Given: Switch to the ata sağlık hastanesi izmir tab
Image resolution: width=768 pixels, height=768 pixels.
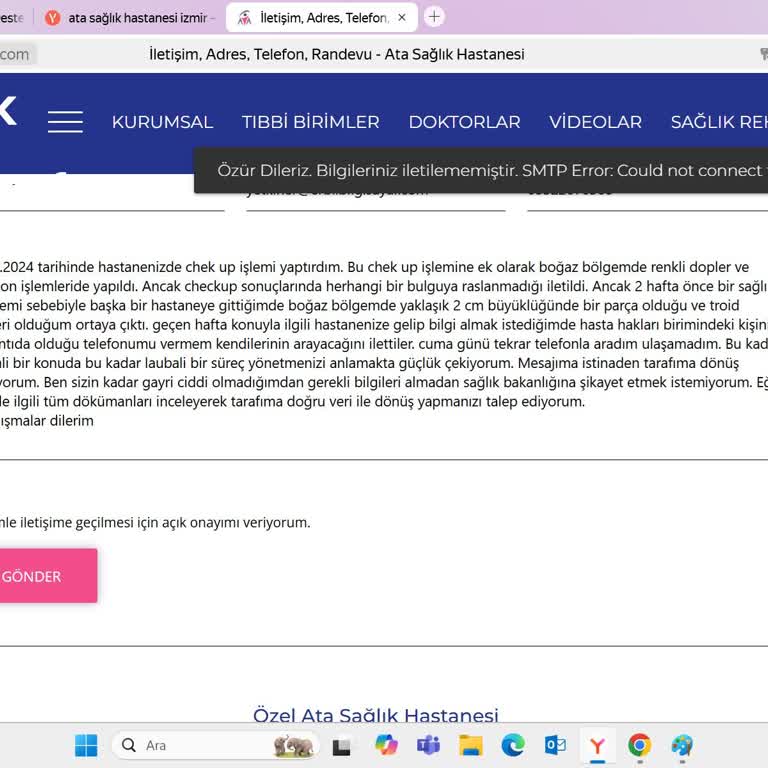Looking at the screenshot, I should [131, 18].
